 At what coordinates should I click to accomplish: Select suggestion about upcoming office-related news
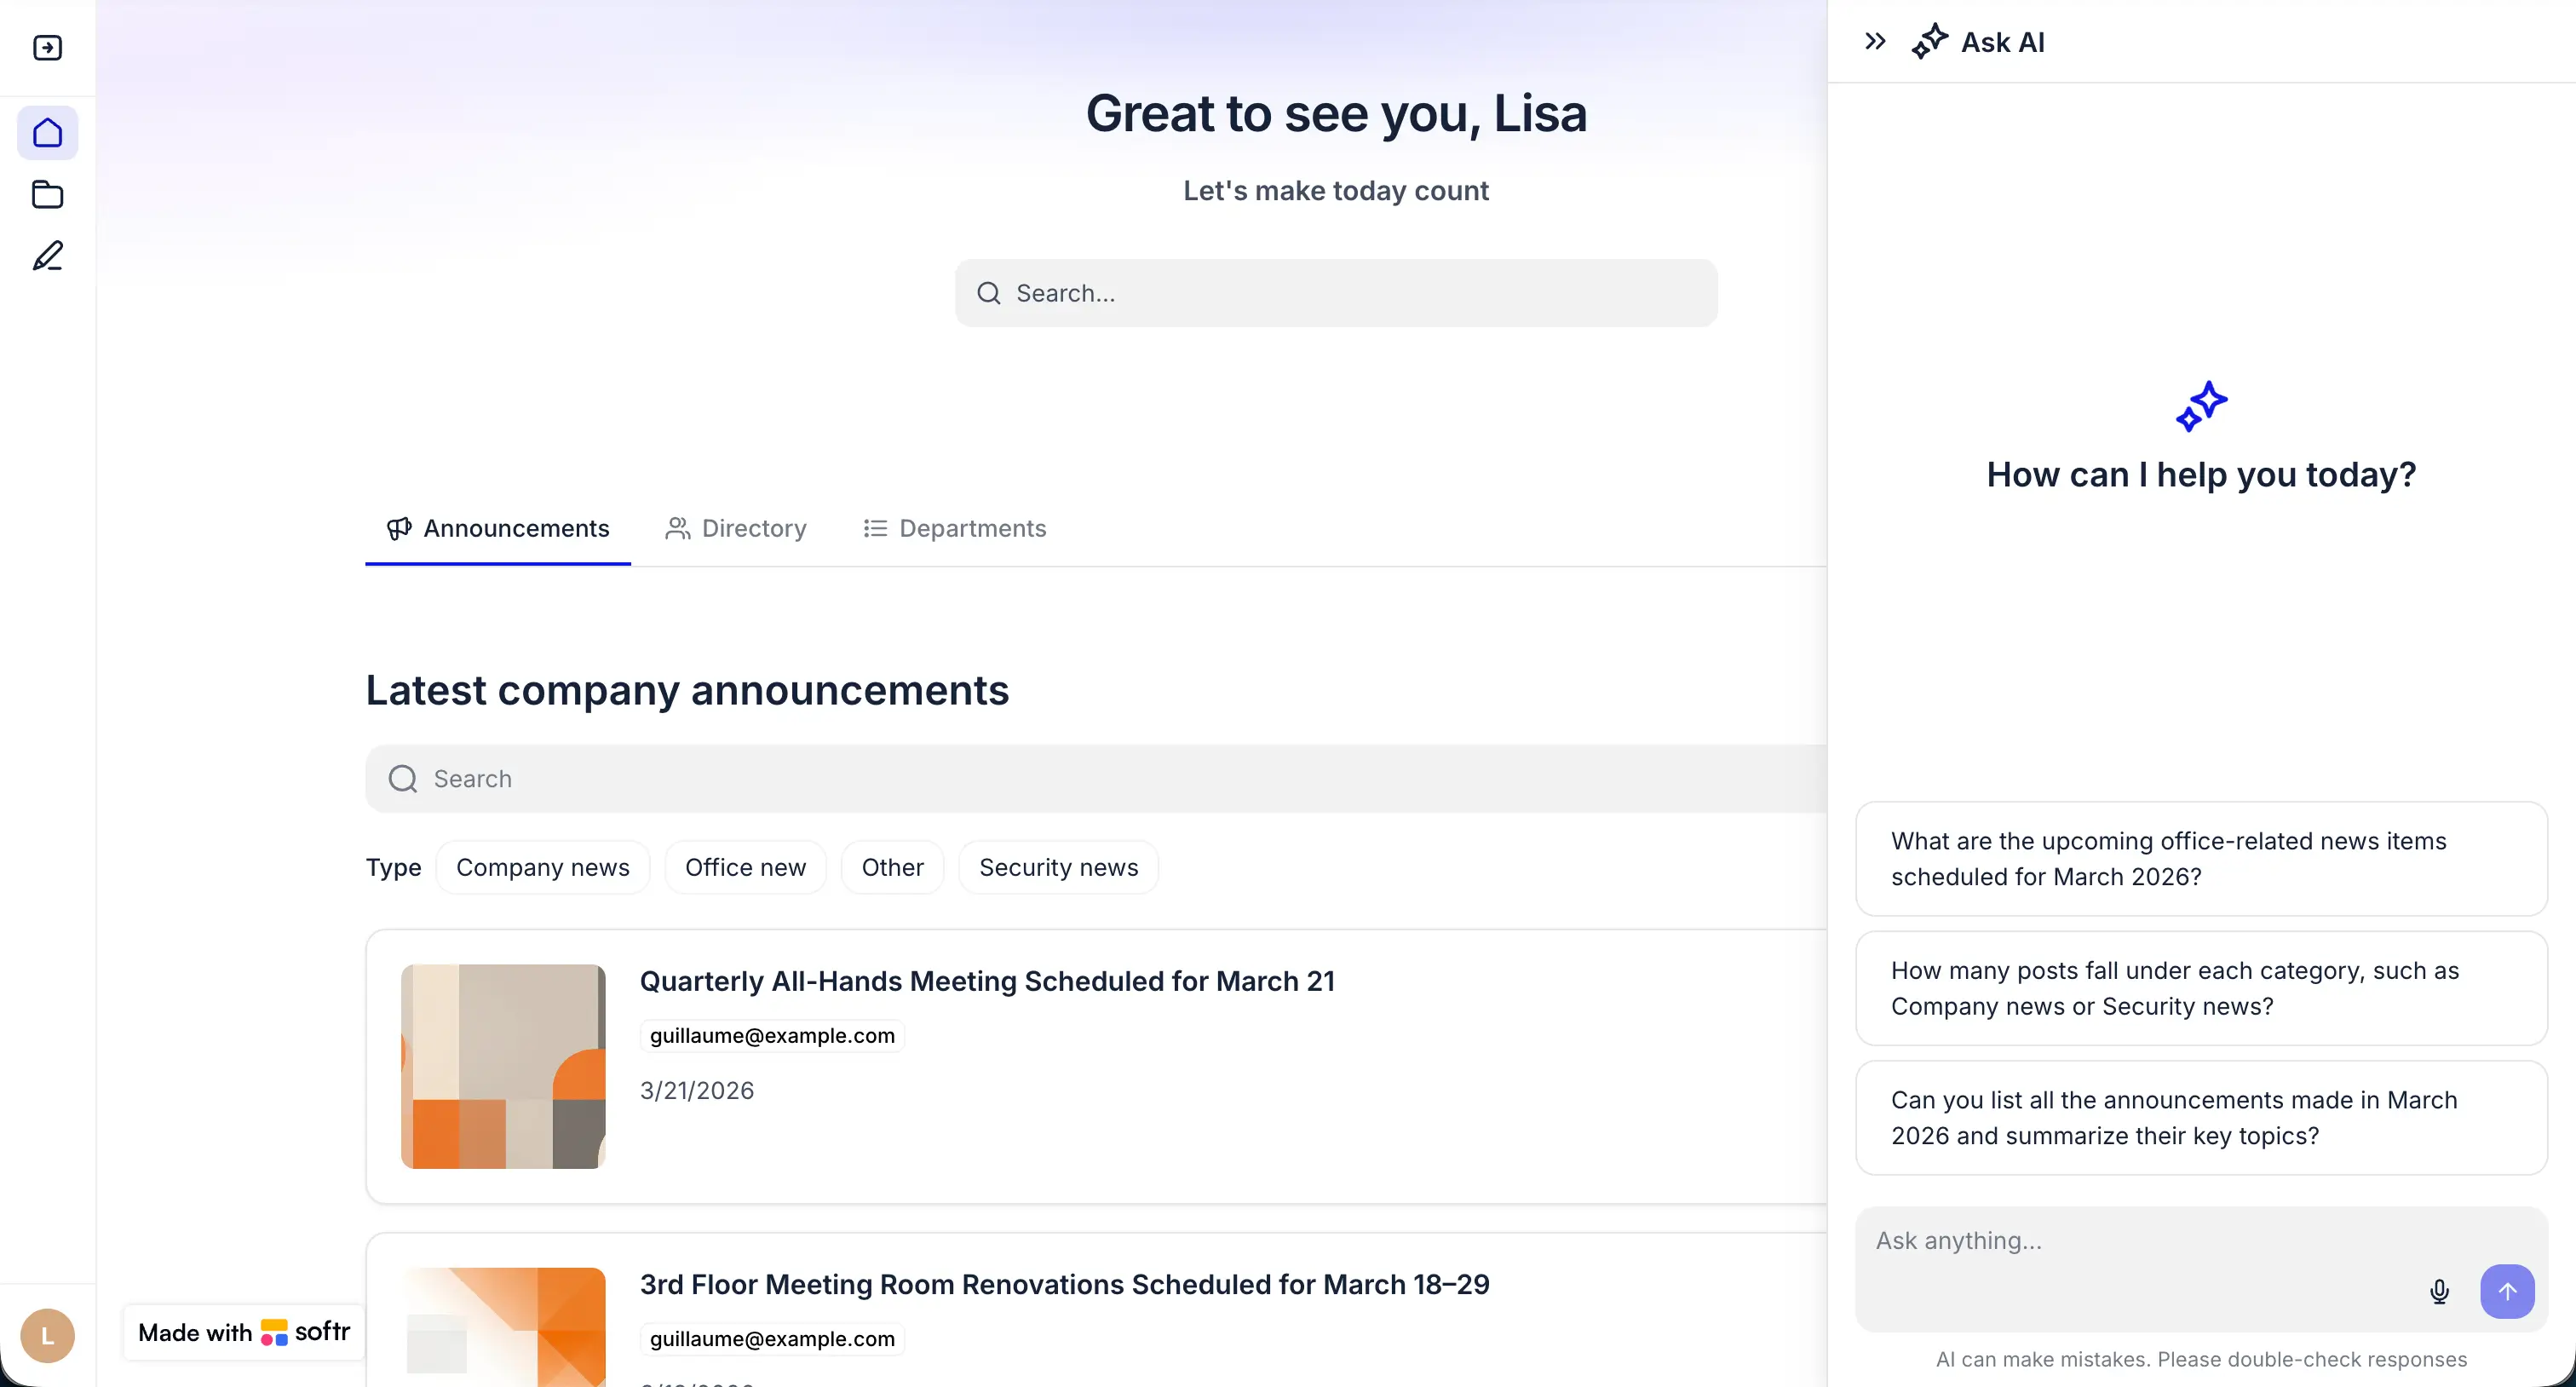[2201, 859]
